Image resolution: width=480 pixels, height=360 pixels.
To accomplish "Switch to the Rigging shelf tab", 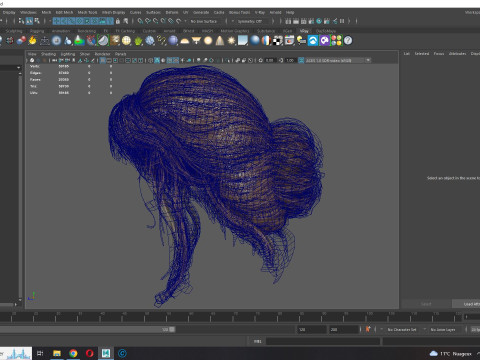I will [37, 31].
